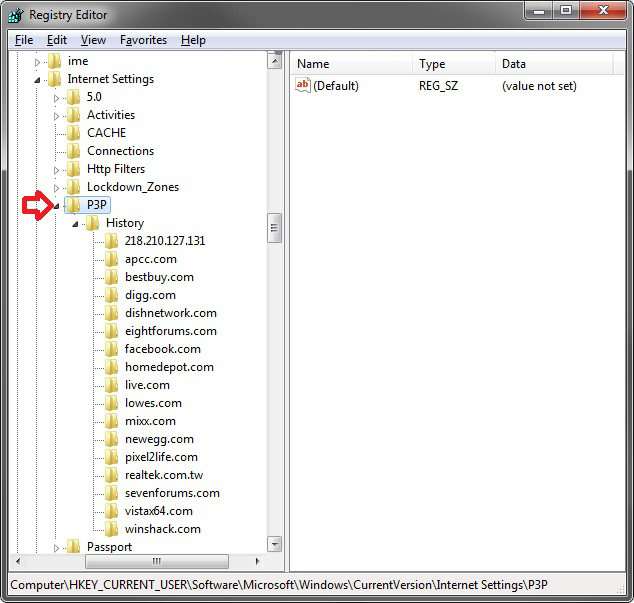The height and width of the screenshot is (603, 634).
Task: Click the horizontal scrollbar thumb in tree
Action: point(157,561)
